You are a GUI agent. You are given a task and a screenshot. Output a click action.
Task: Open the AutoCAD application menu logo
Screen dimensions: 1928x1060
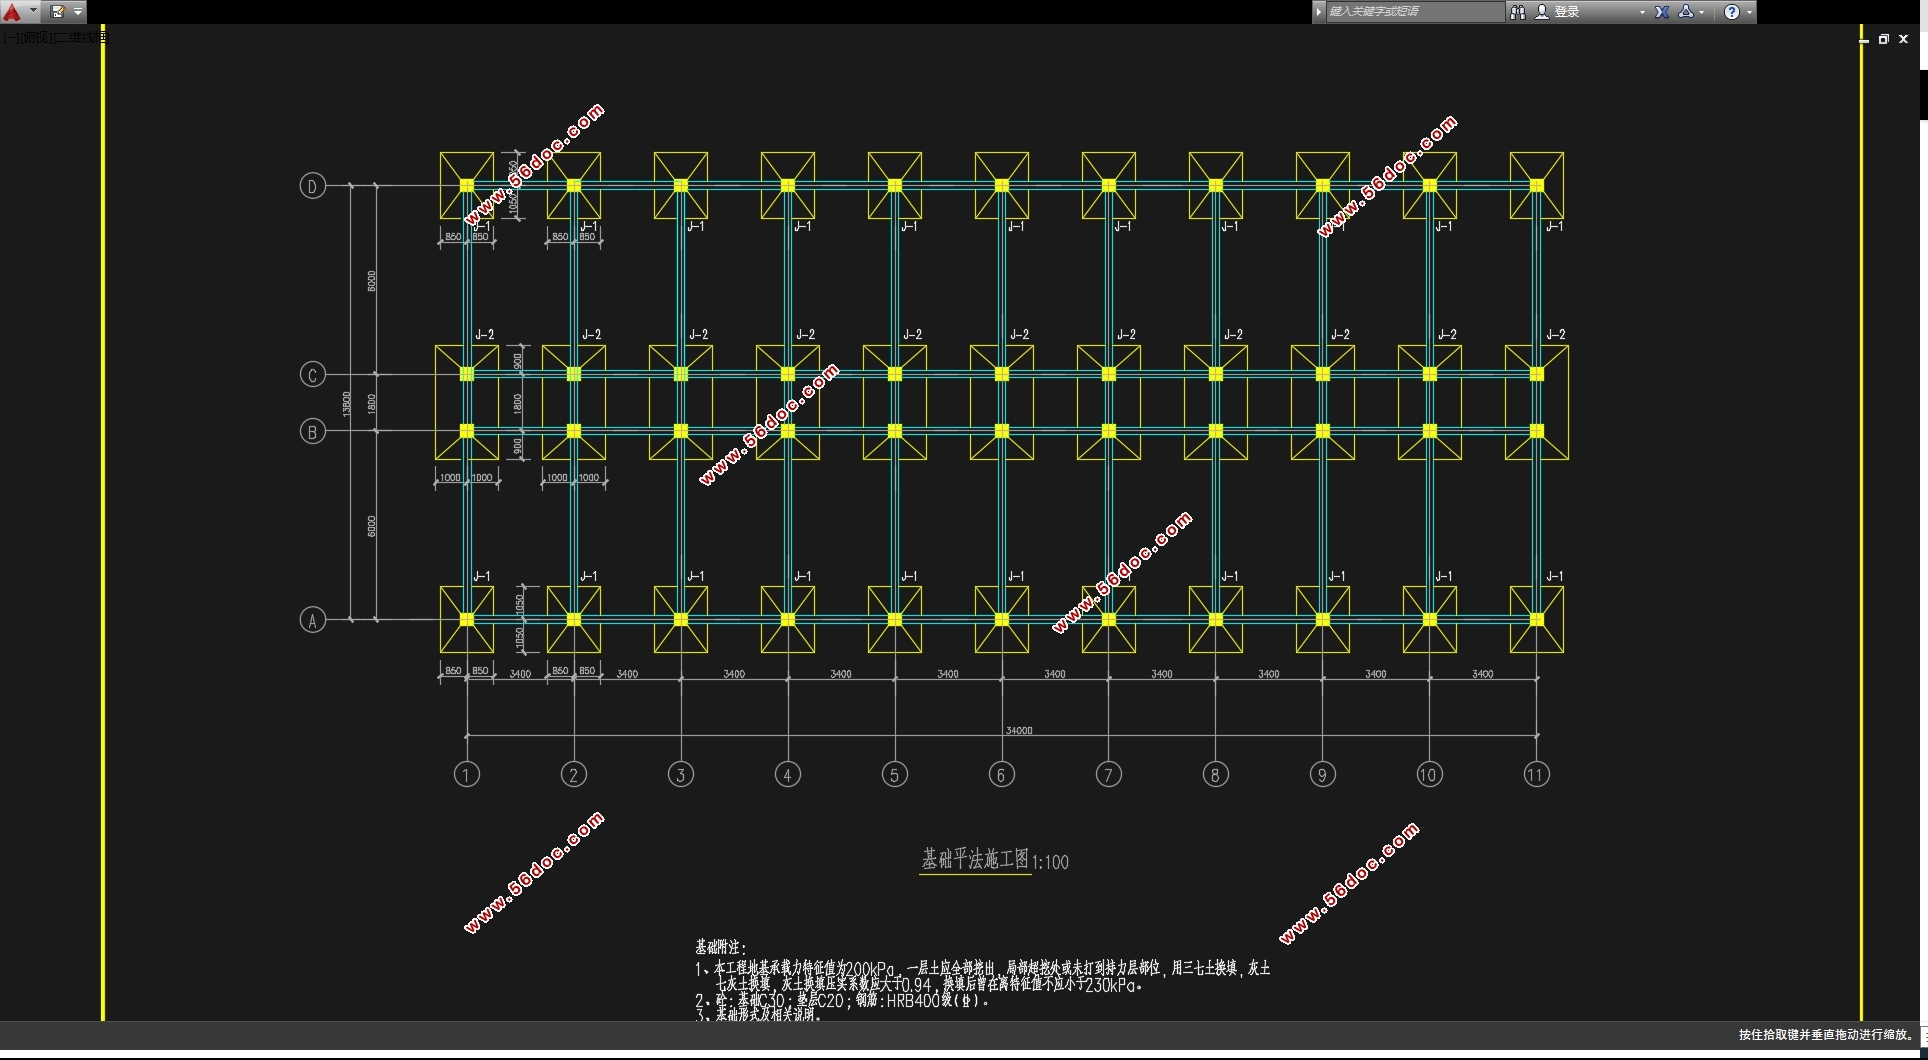12,12
